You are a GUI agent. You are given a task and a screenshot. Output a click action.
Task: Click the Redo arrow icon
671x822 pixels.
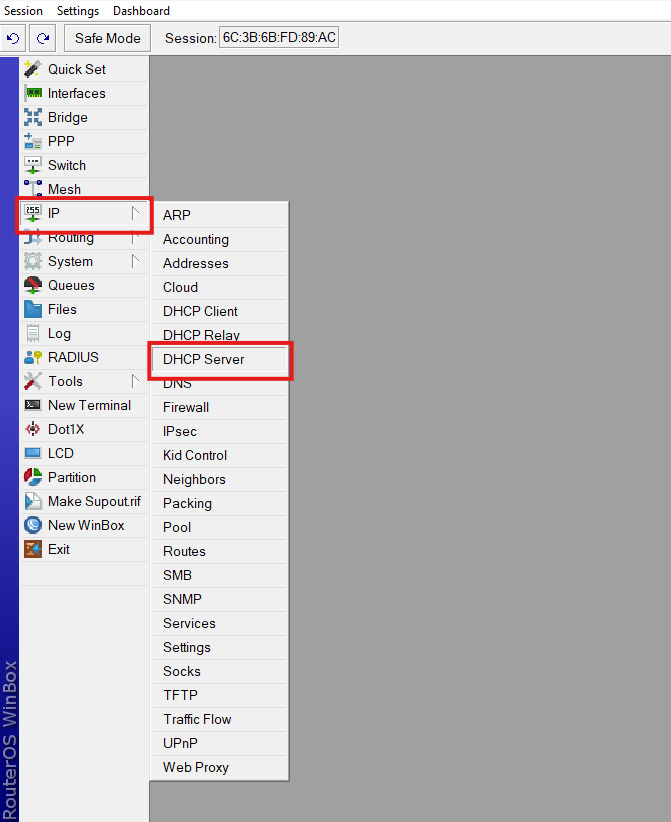(x=43, y=38)
